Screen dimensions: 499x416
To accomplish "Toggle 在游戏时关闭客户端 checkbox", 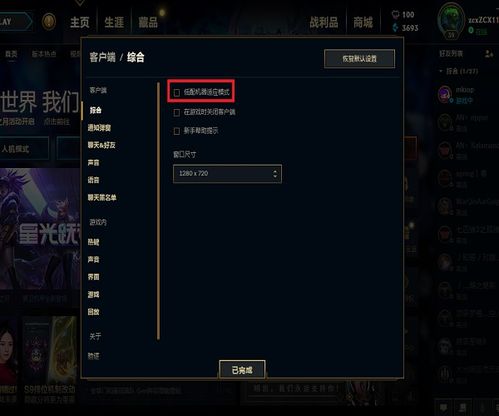I will [177, 112].
